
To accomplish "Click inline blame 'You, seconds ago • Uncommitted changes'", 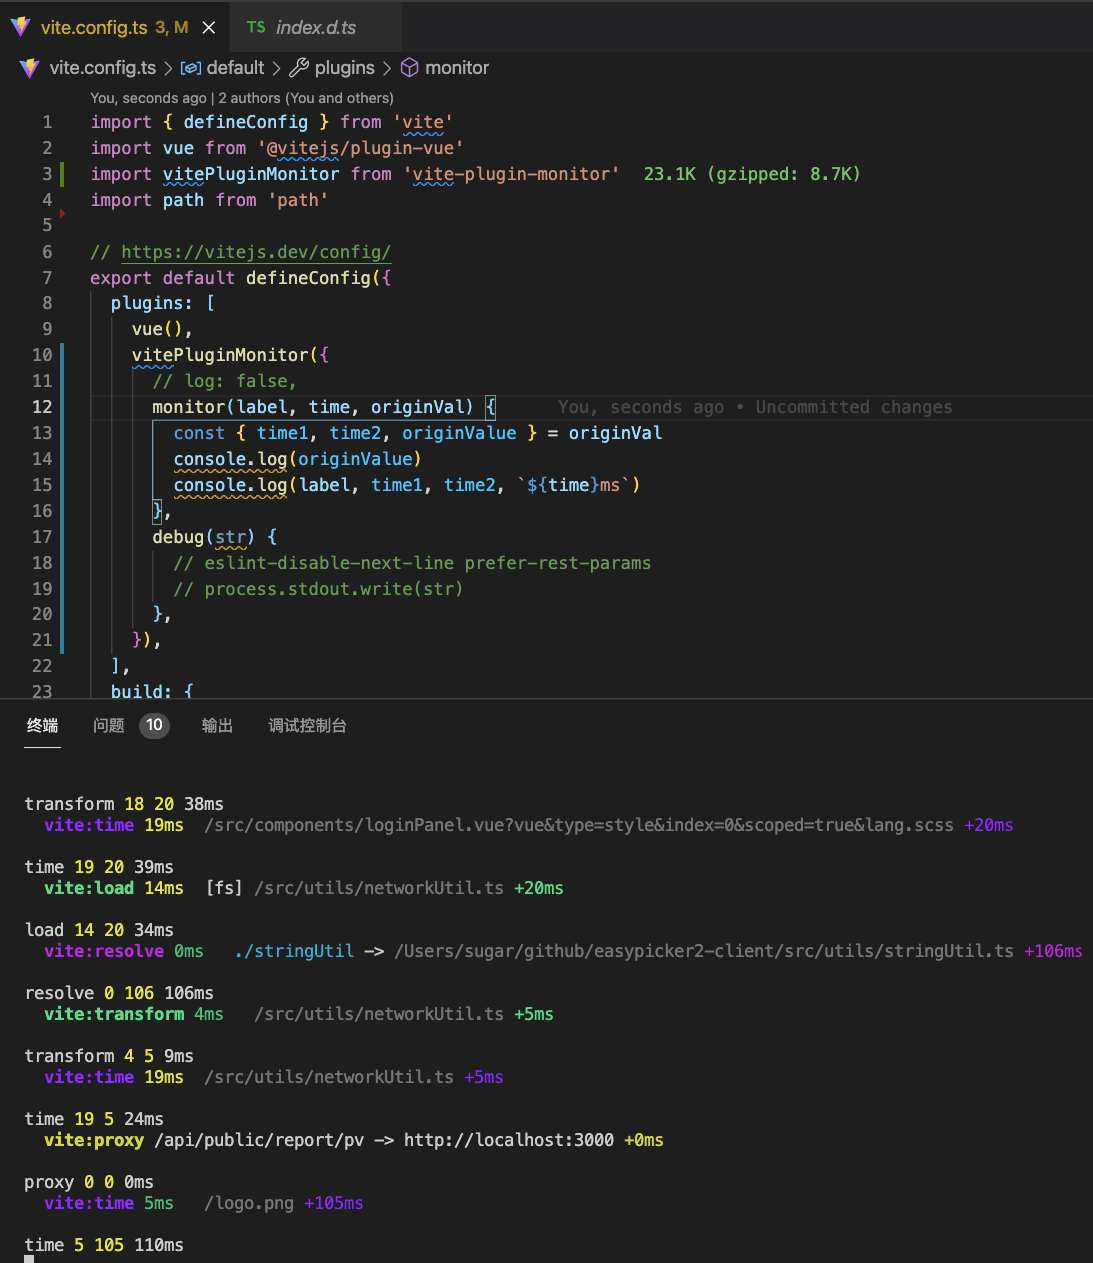I will click(755, 407).
